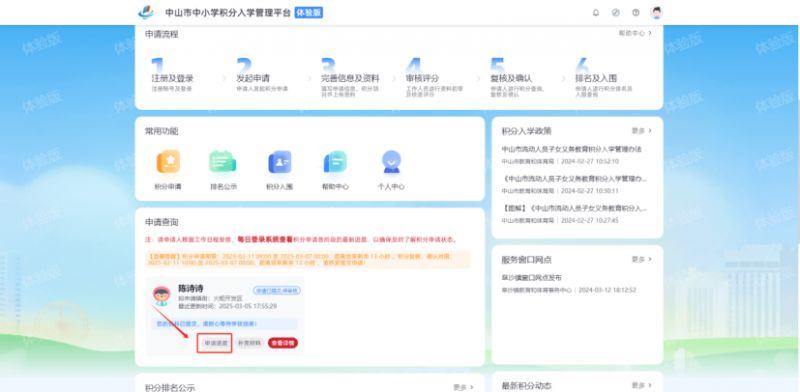The height and width of the screenshot is (392, 800).
Task: Expand 更多 in 最新积分动态 section
Action: (x=642, y=385)
